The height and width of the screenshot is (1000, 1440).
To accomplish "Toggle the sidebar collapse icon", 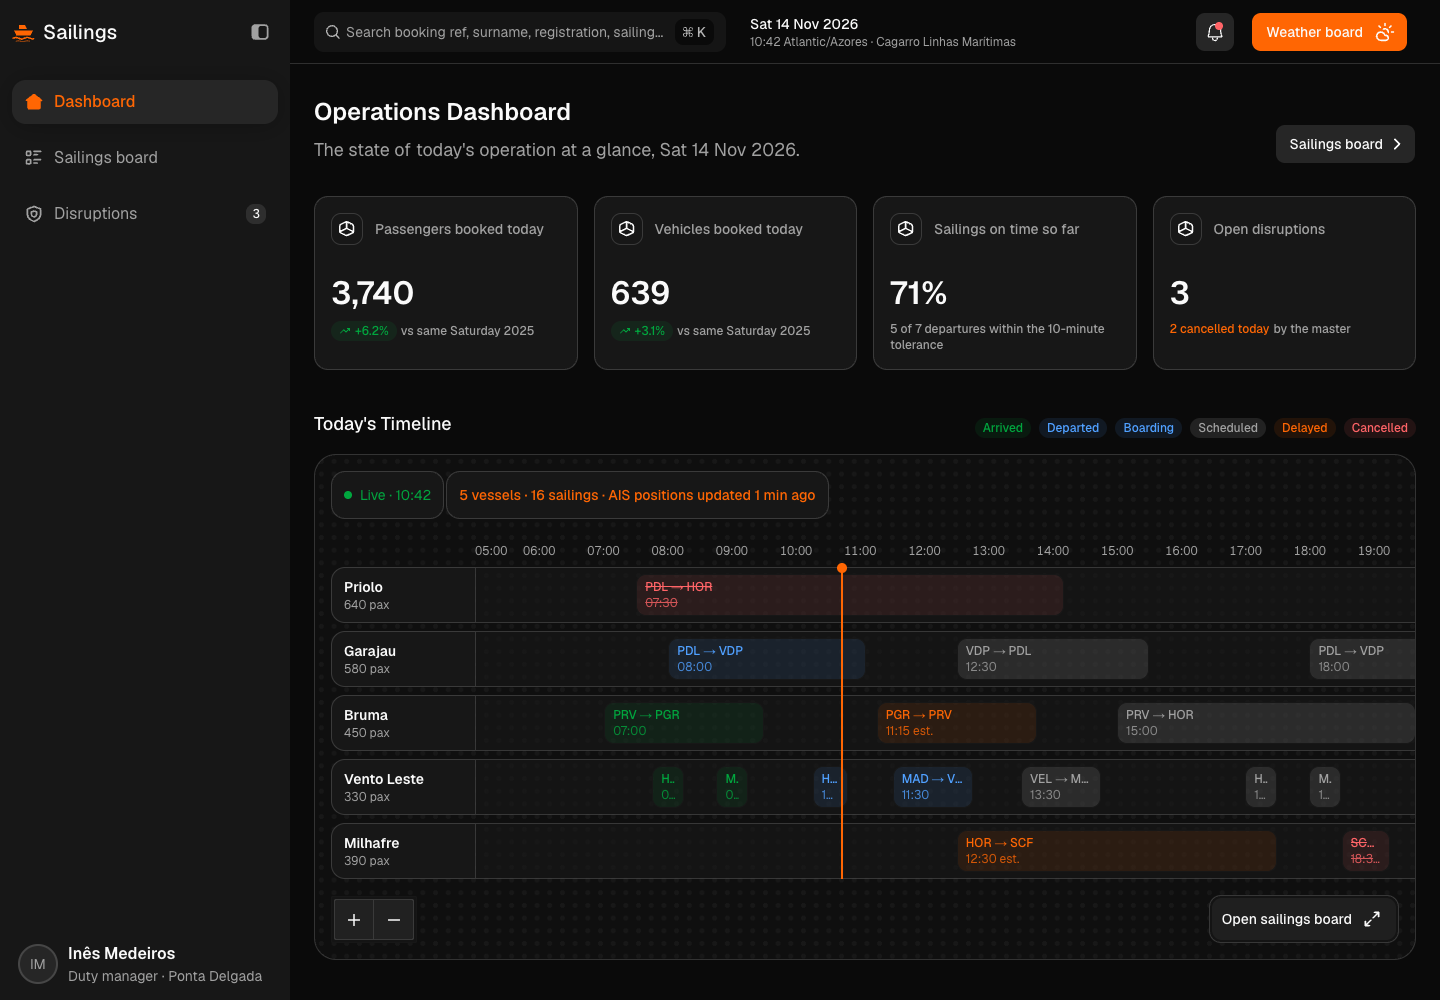I will [260, 32].
